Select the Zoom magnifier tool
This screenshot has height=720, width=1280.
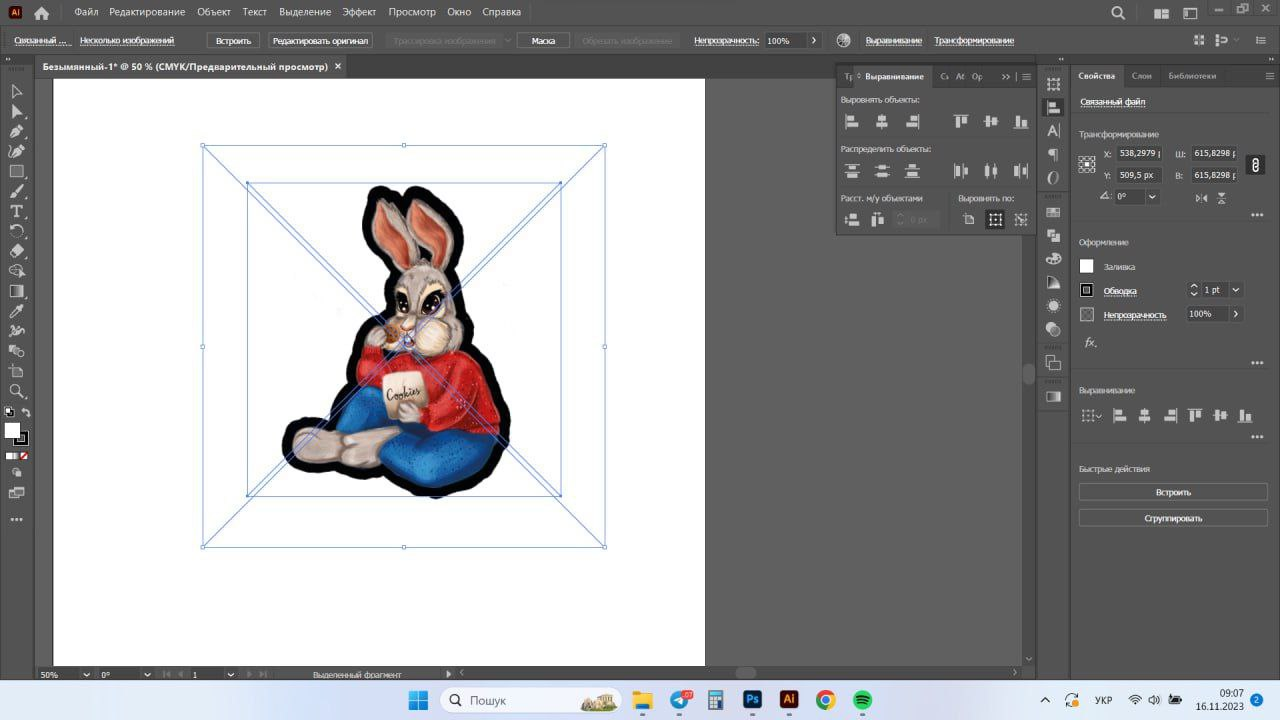17,391
